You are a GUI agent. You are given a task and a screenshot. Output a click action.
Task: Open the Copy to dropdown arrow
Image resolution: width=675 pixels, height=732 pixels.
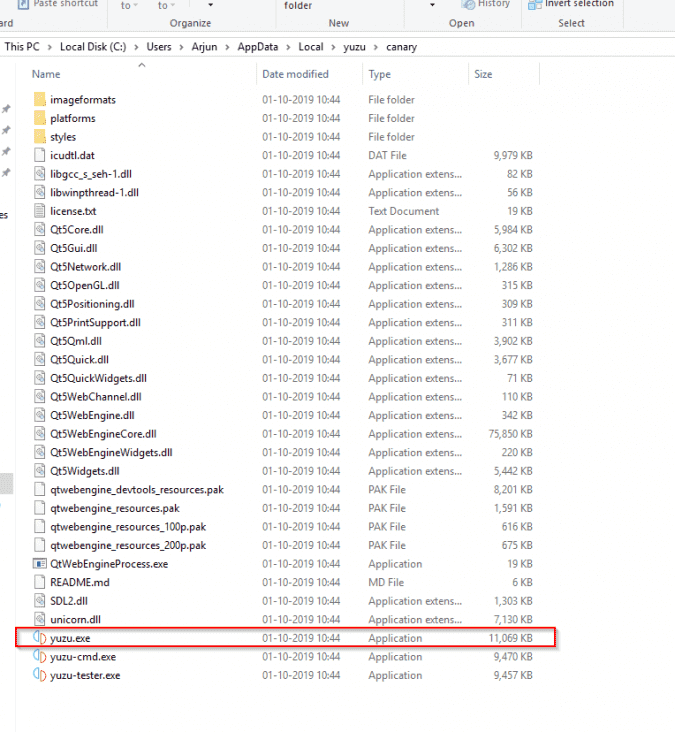tap(173, 6)
